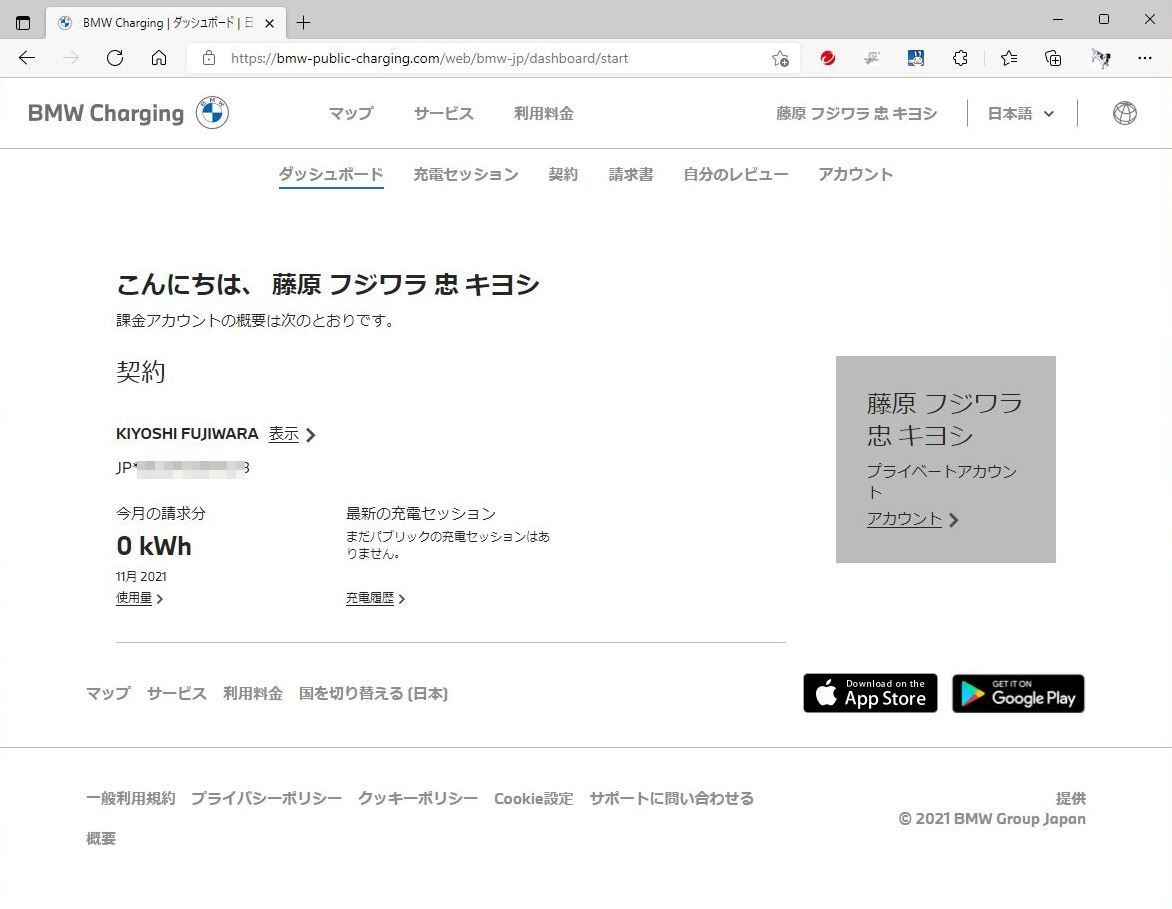Screen dimensions: 1172x909
Task: Open browser Settings and more menu
Action: tap(1144, 58)
